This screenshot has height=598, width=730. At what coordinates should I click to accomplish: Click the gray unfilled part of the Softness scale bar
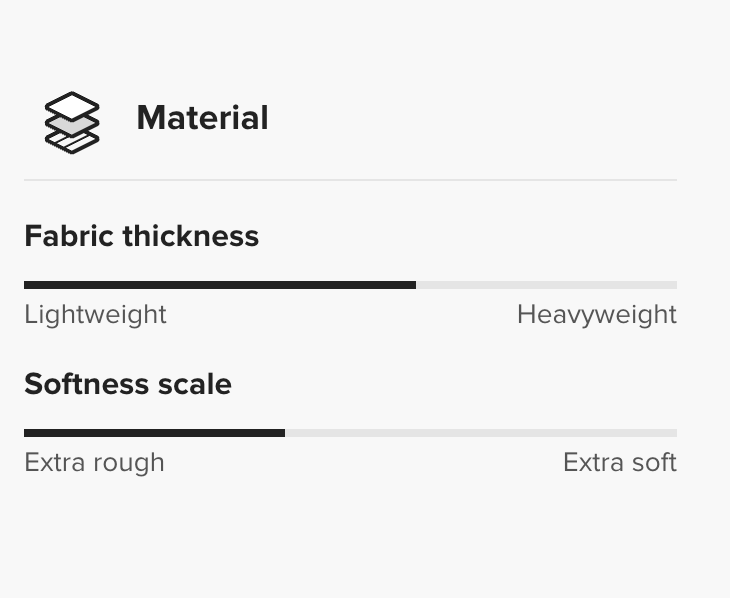tap(480, 433)
